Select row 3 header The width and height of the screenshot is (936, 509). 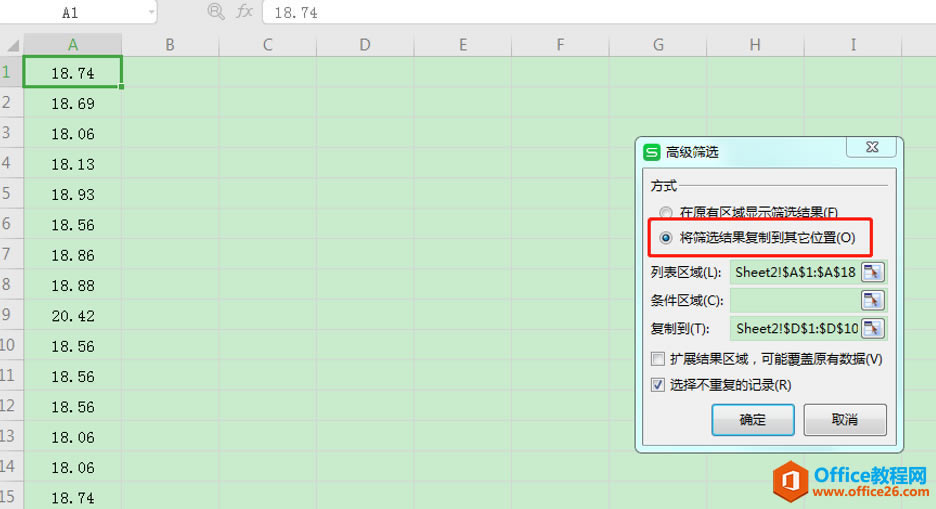pos(11,133)
